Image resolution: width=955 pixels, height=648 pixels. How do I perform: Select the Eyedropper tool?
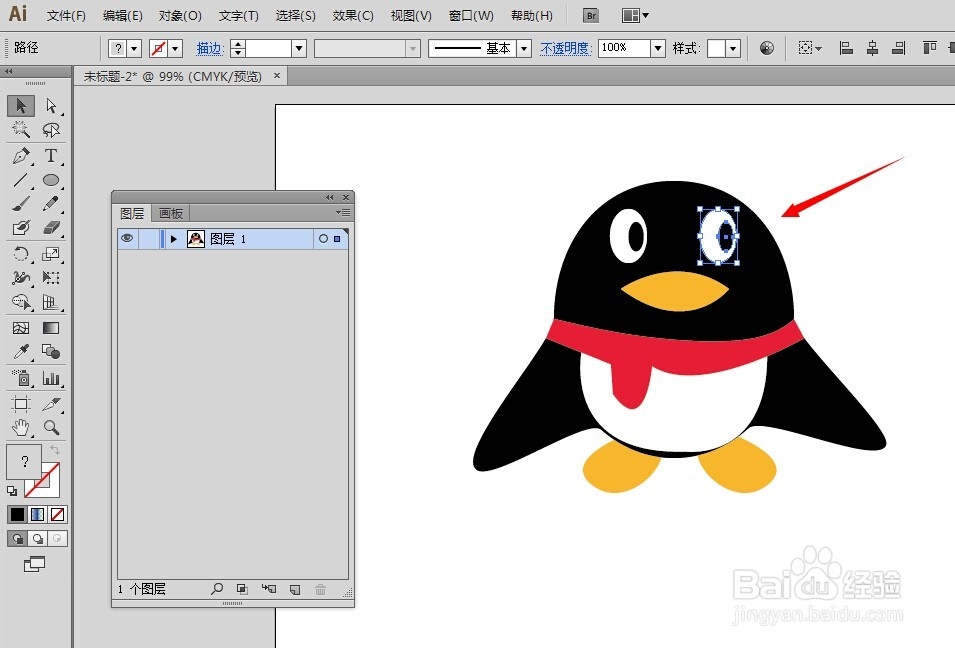pyautogui.click(x=21, y=351)
